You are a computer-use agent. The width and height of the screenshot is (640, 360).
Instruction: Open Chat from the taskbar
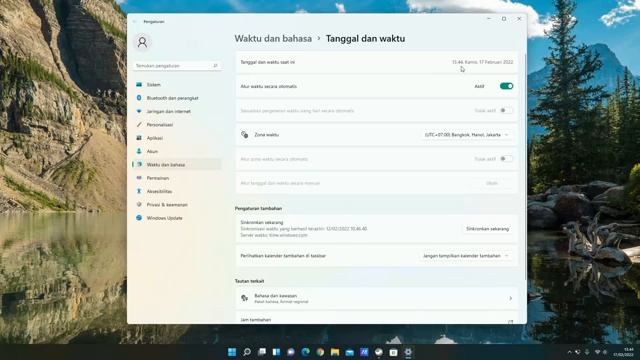coord(291,352)
